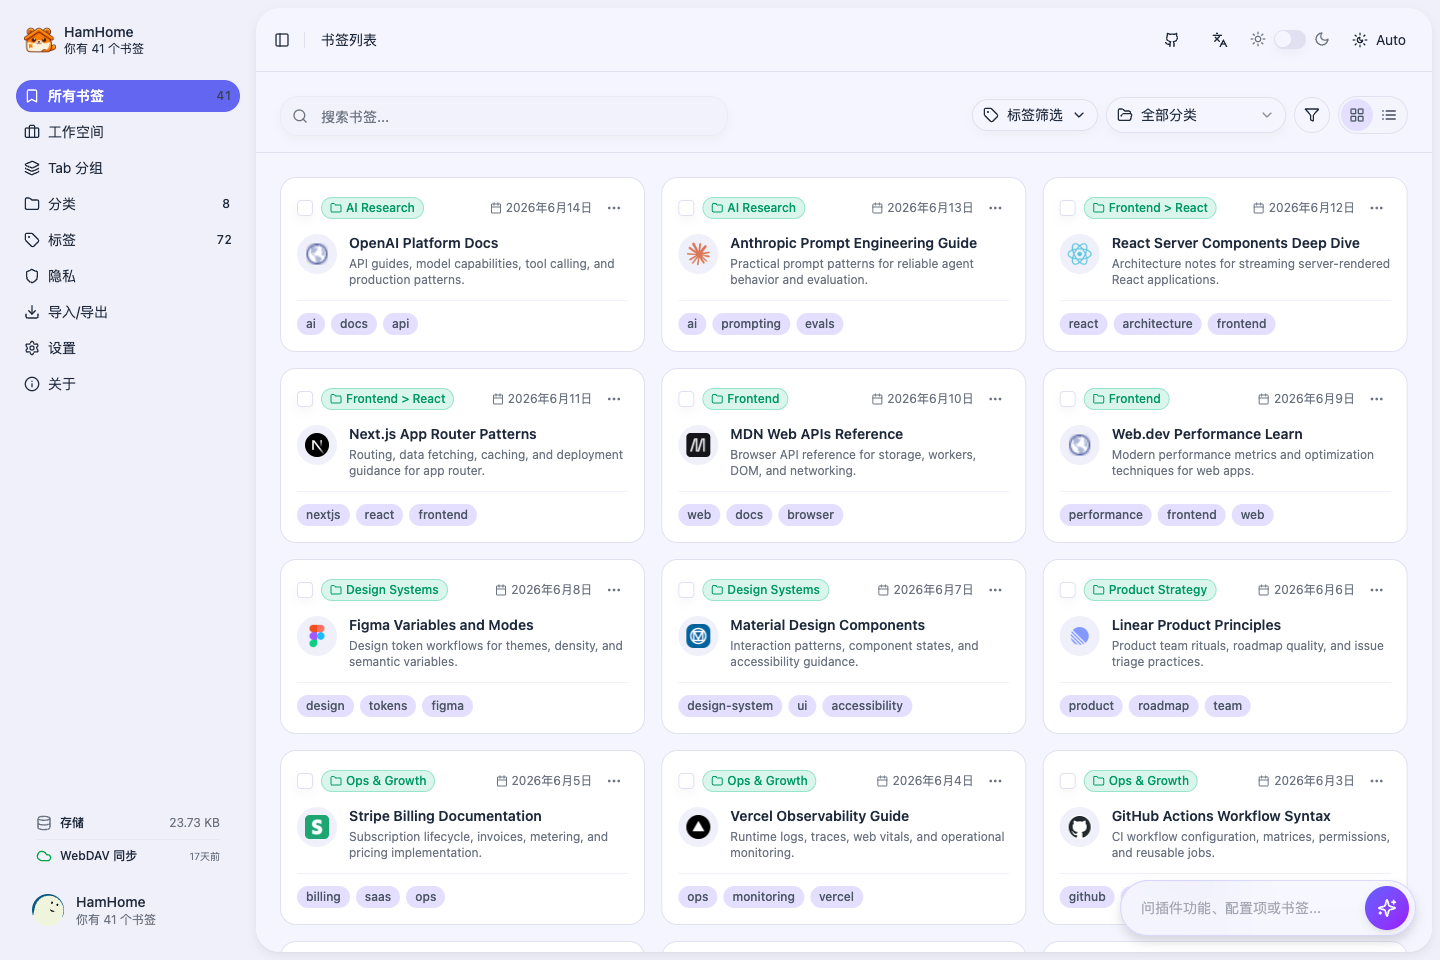Screen dimensions: 1440x960
Task: Open the 全部分类 category dropdown
Action: click(1196, 115)
